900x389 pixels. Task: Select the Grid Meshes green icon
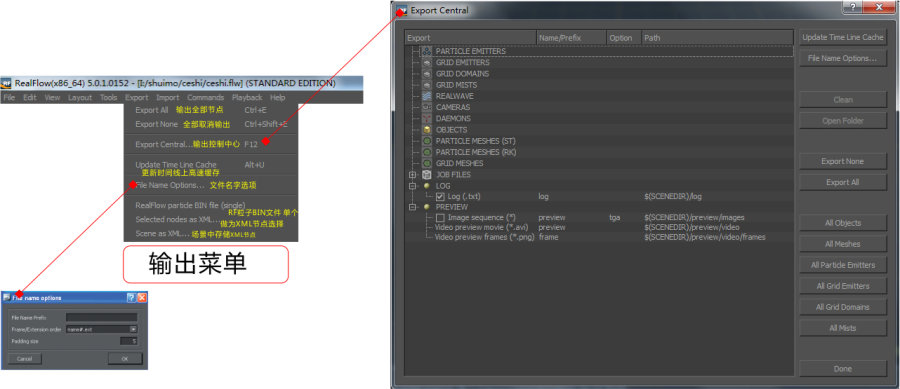426,163
